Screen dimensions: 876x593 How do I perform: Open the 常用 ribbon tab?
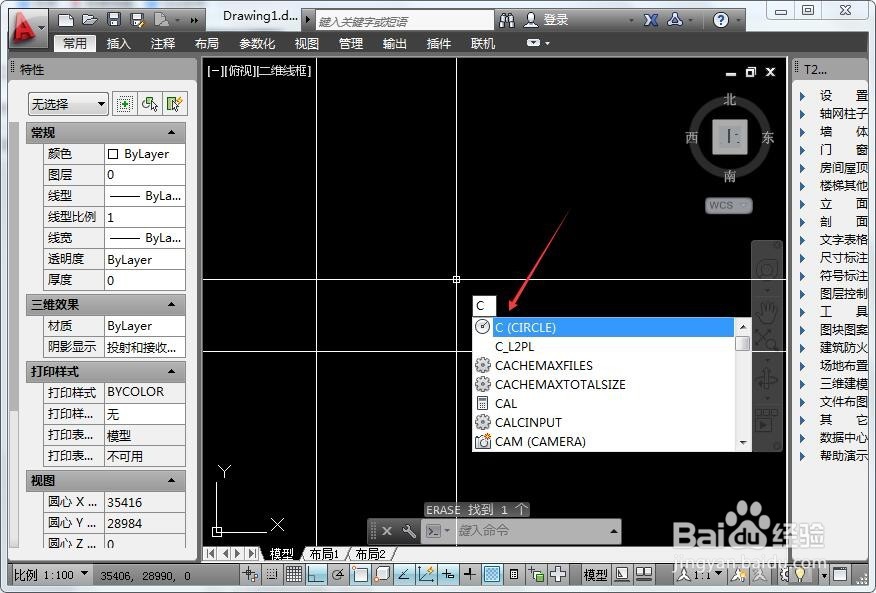point(75,44)
